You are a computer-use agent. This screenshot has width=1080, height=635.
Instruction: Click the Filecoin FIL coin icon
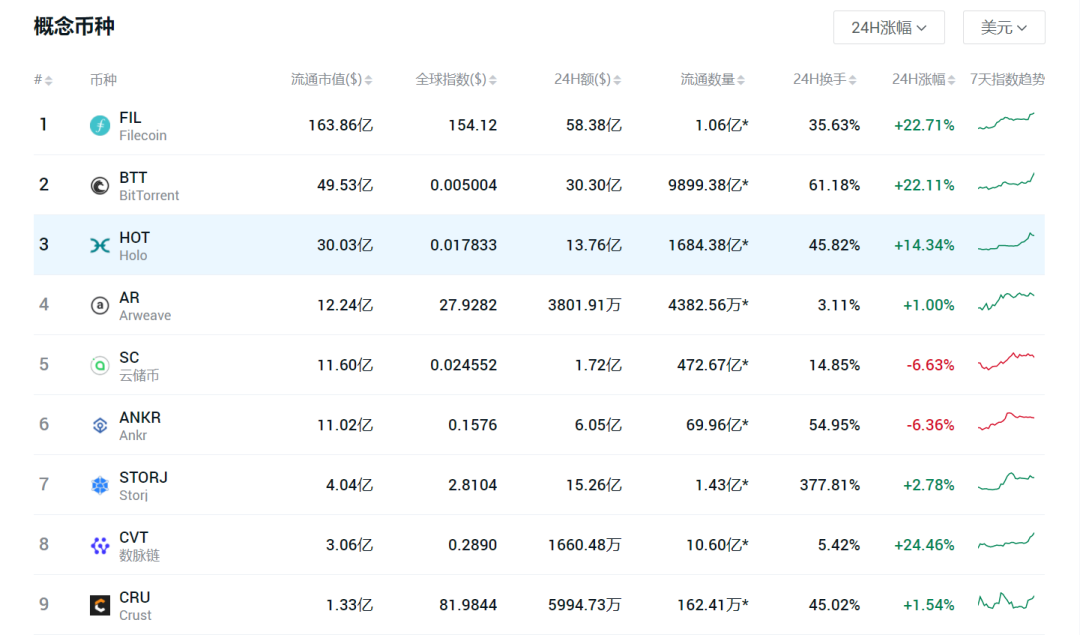(100, 125)
